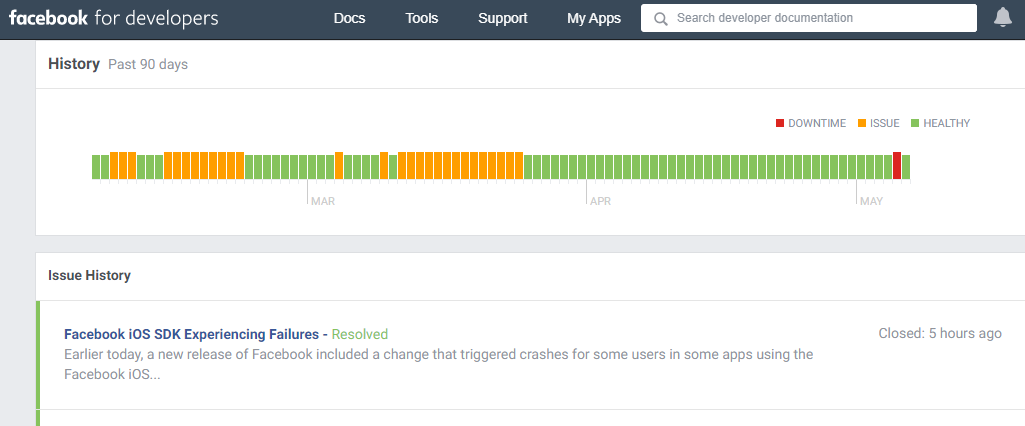Screen dimensions: 1025x426
Task: Open the Docs menu
Action: [x=349, y=18]
